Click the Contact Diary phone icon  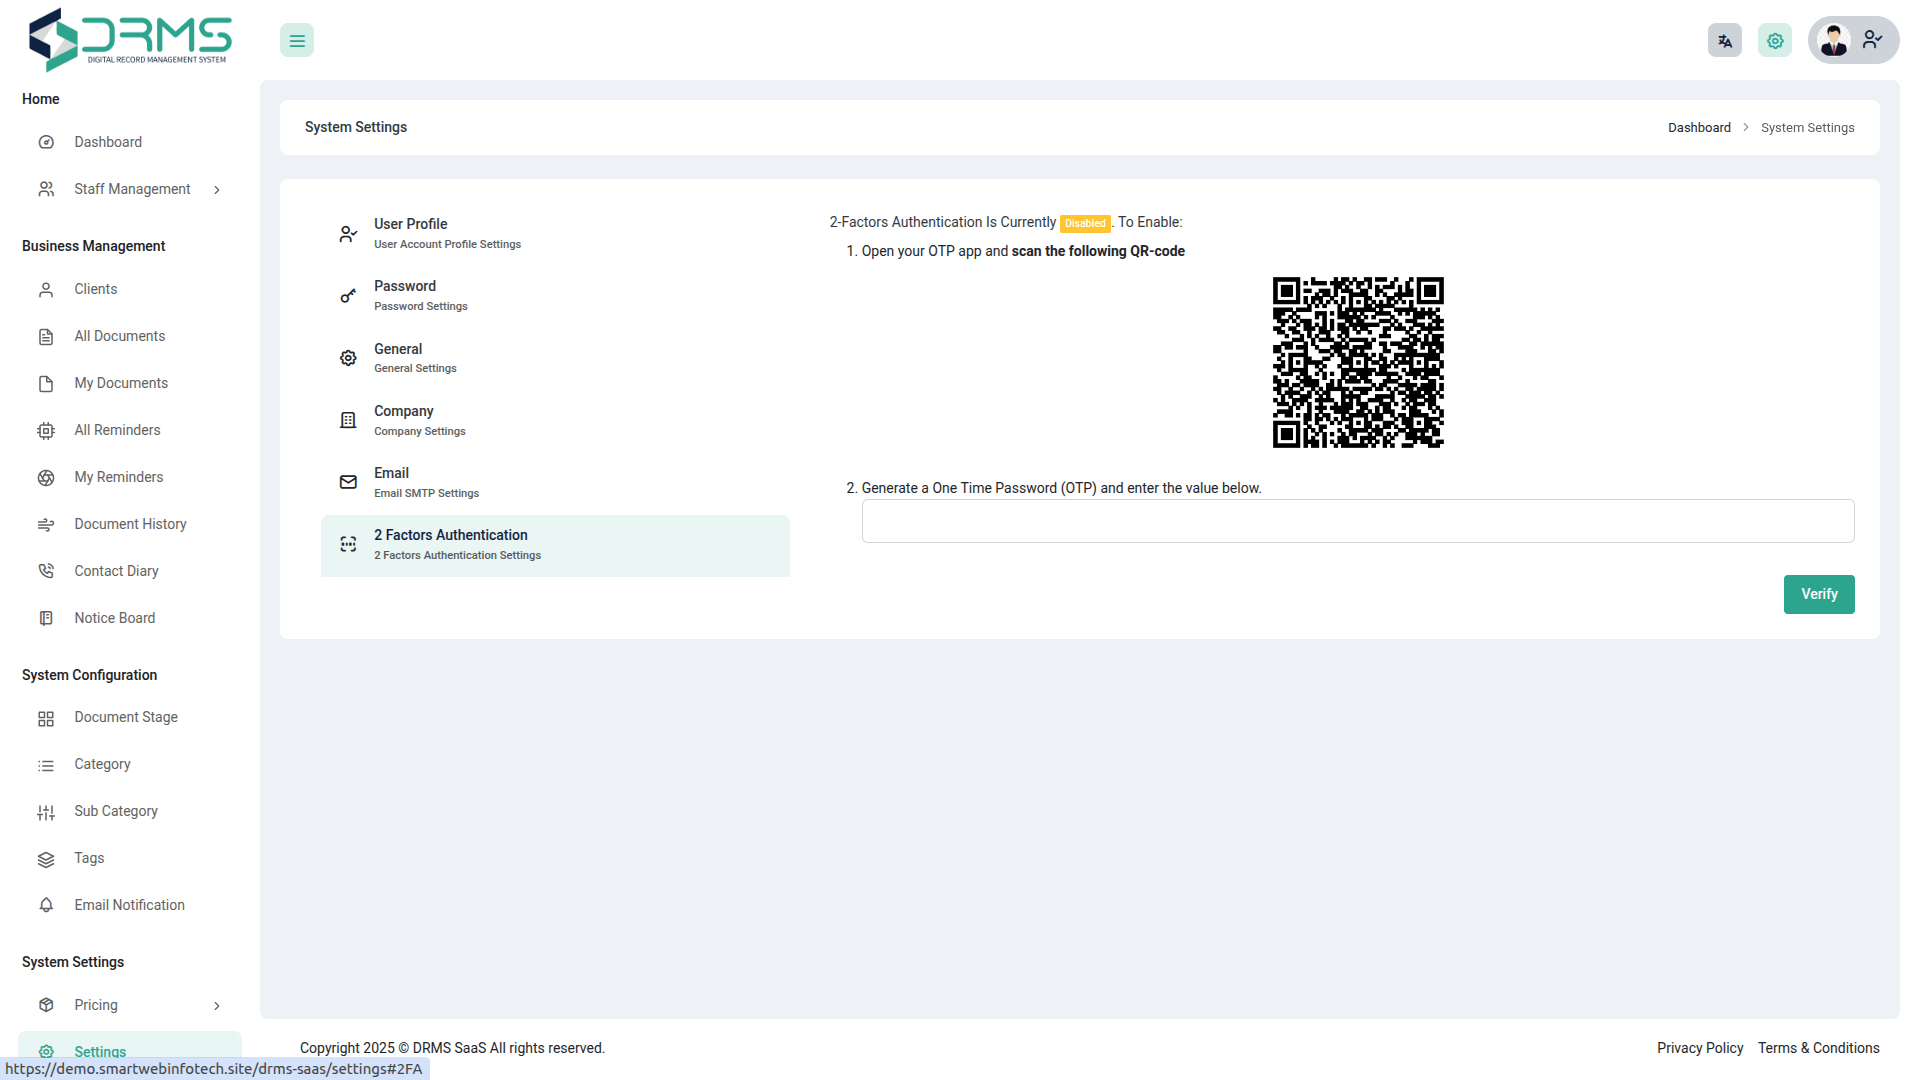pyautogui.click(x=46, y=571)
